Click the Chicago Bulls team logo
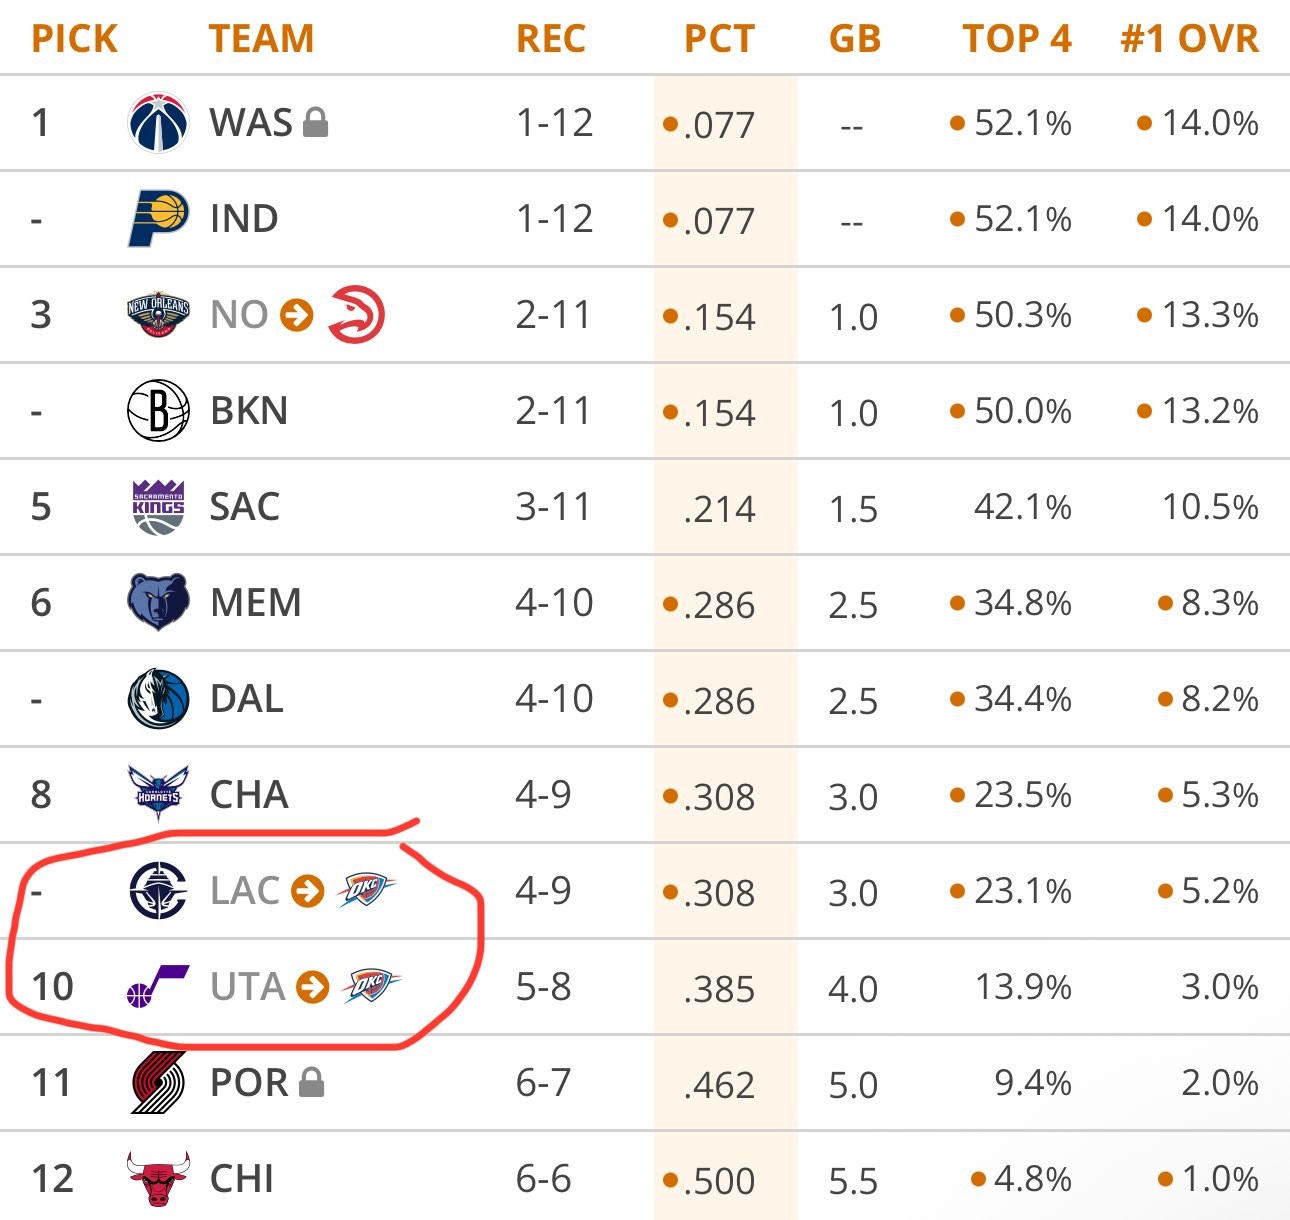 tap(158, 1178)
